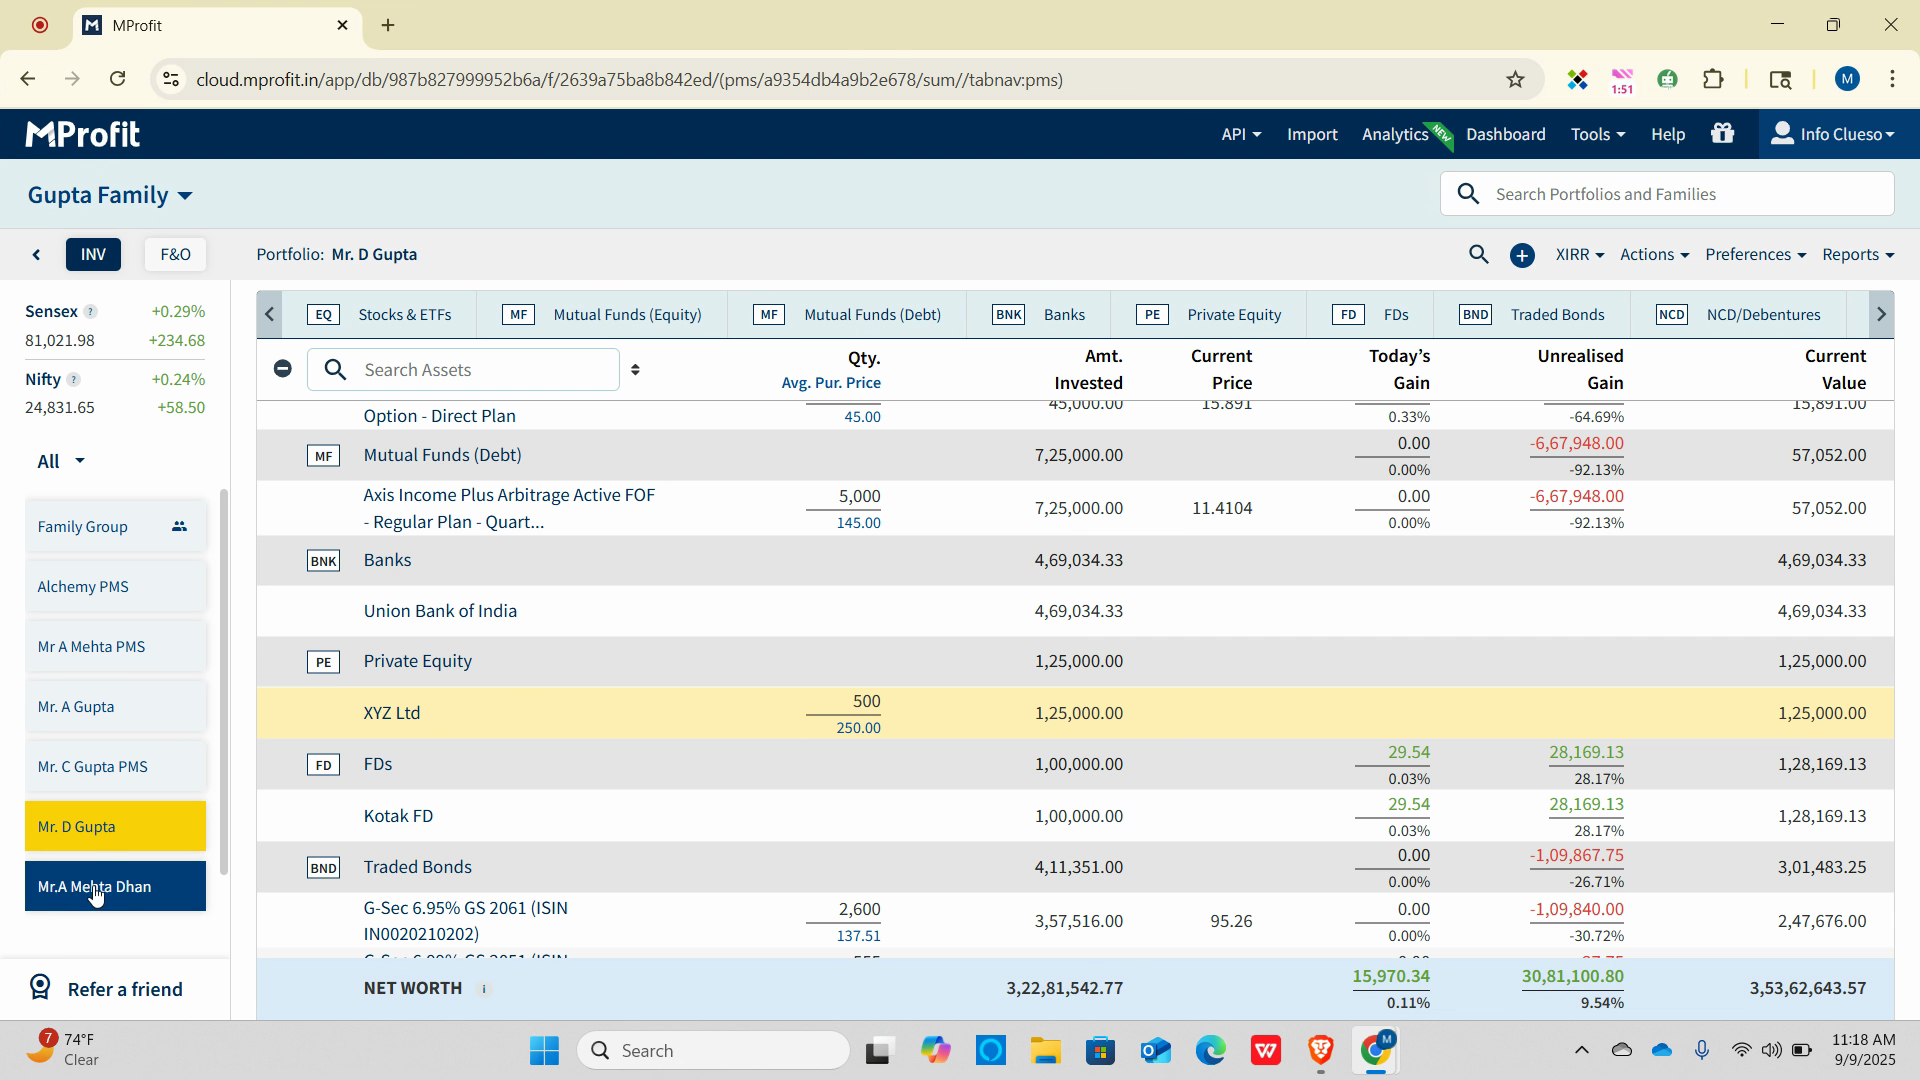
Task: Open the XIRR dropdown
Action: pyautogui.click(x=1579, y=255)
